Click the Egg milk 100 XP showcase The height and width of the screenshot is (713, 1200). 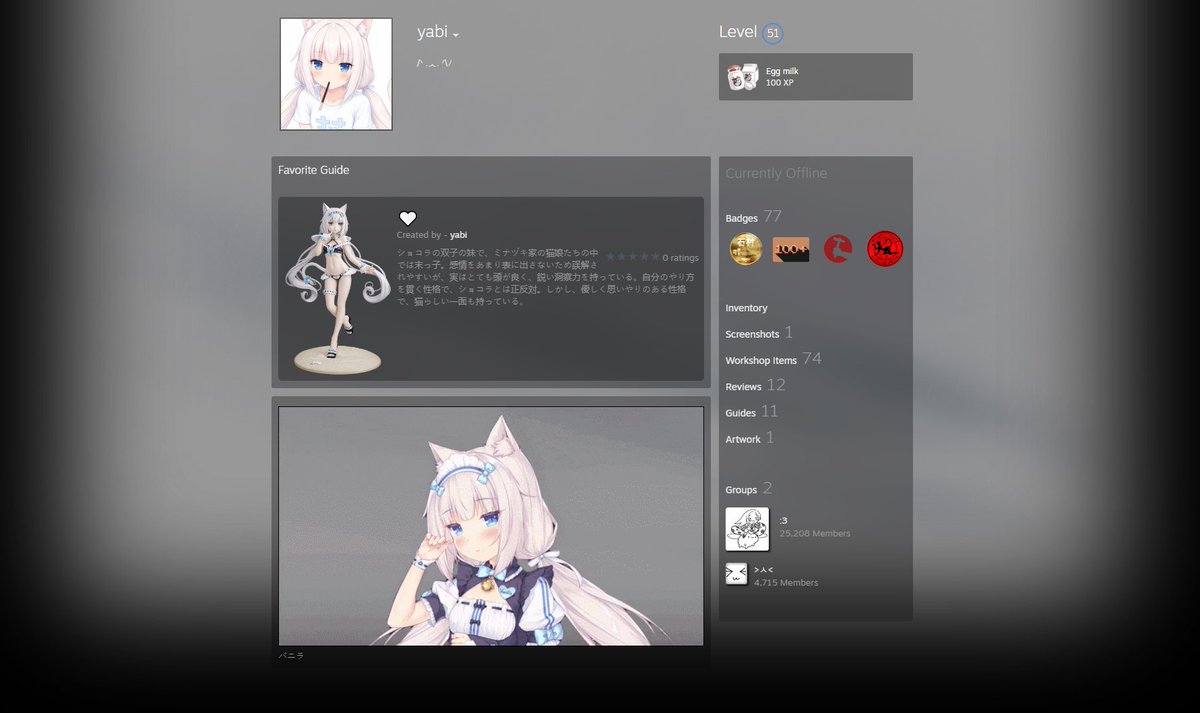pos(816,77)
